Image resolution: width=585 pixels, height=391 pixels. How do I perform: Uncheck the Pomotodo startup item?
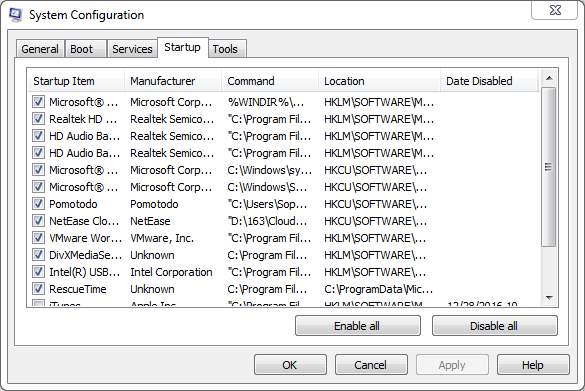point(38,204)
